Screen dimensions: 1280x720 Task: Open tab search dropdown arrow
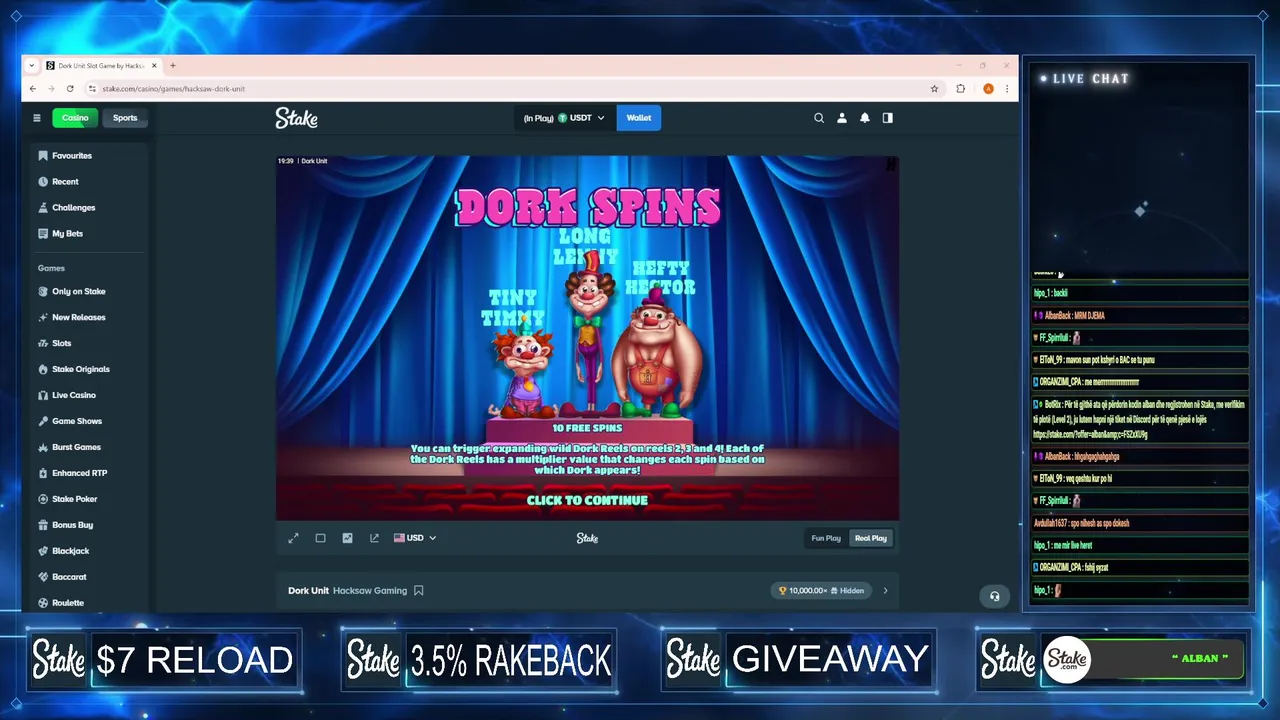coord(32,66)
